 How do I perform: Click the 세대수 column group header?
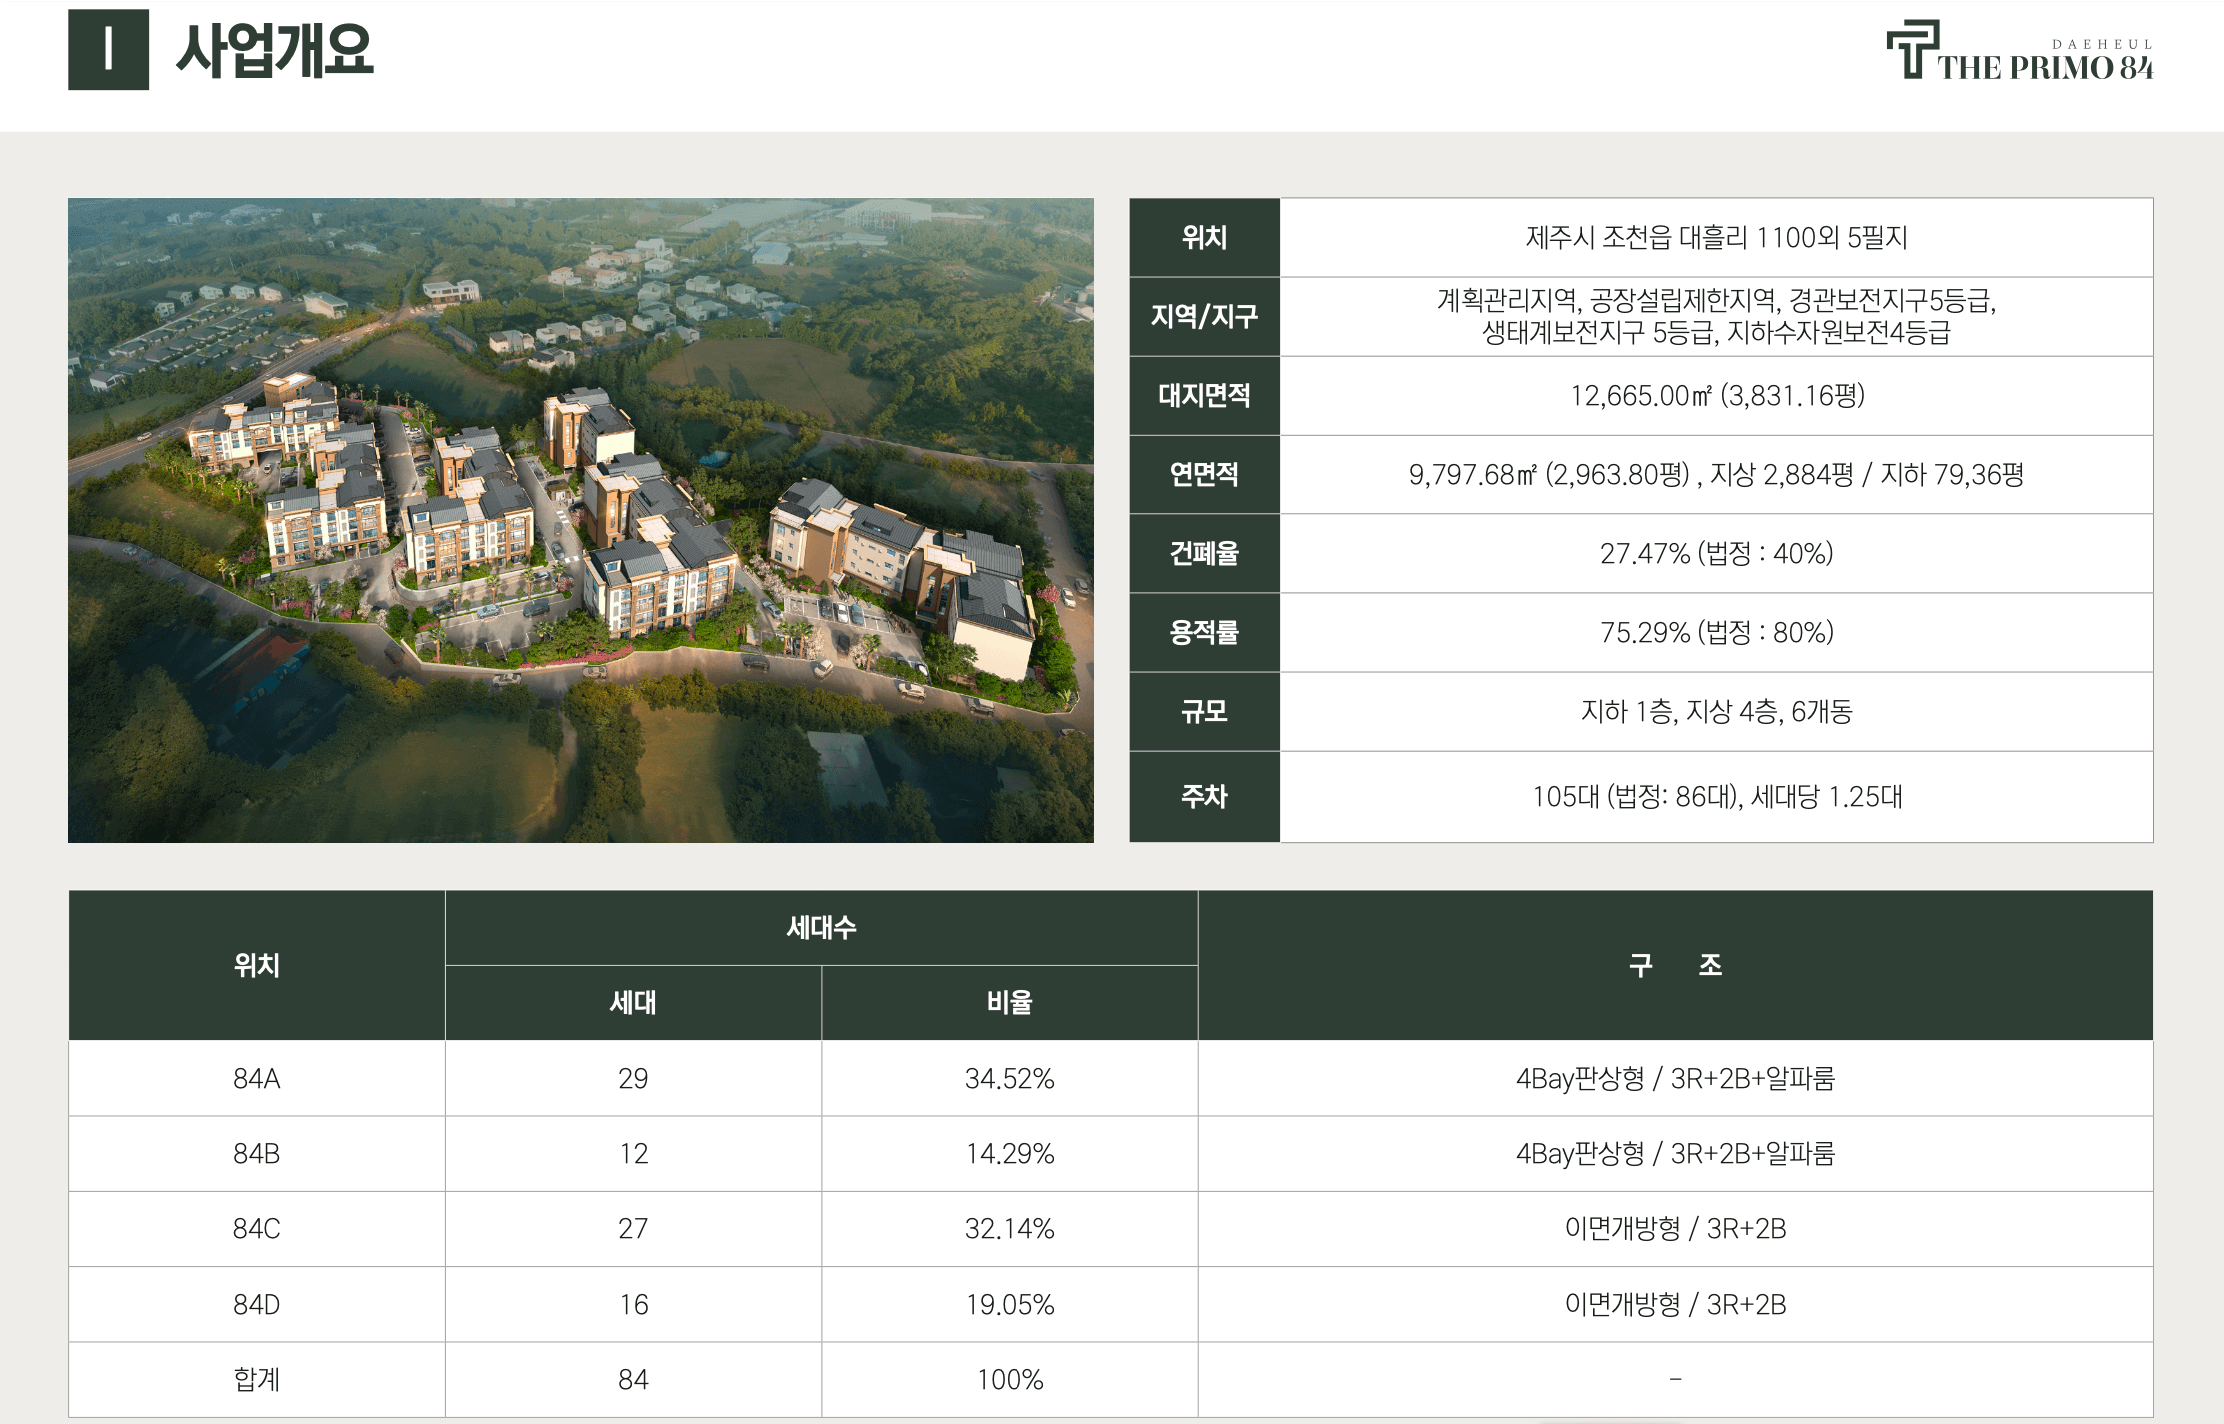point(821,928)
